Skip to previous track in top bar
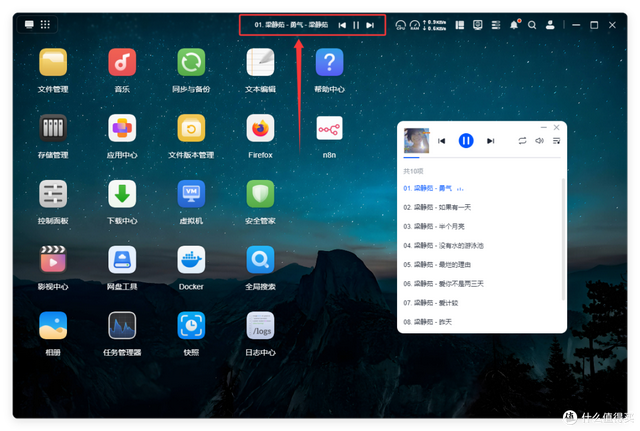The width and height of the screenshot is (640, 431). (342, 25)
